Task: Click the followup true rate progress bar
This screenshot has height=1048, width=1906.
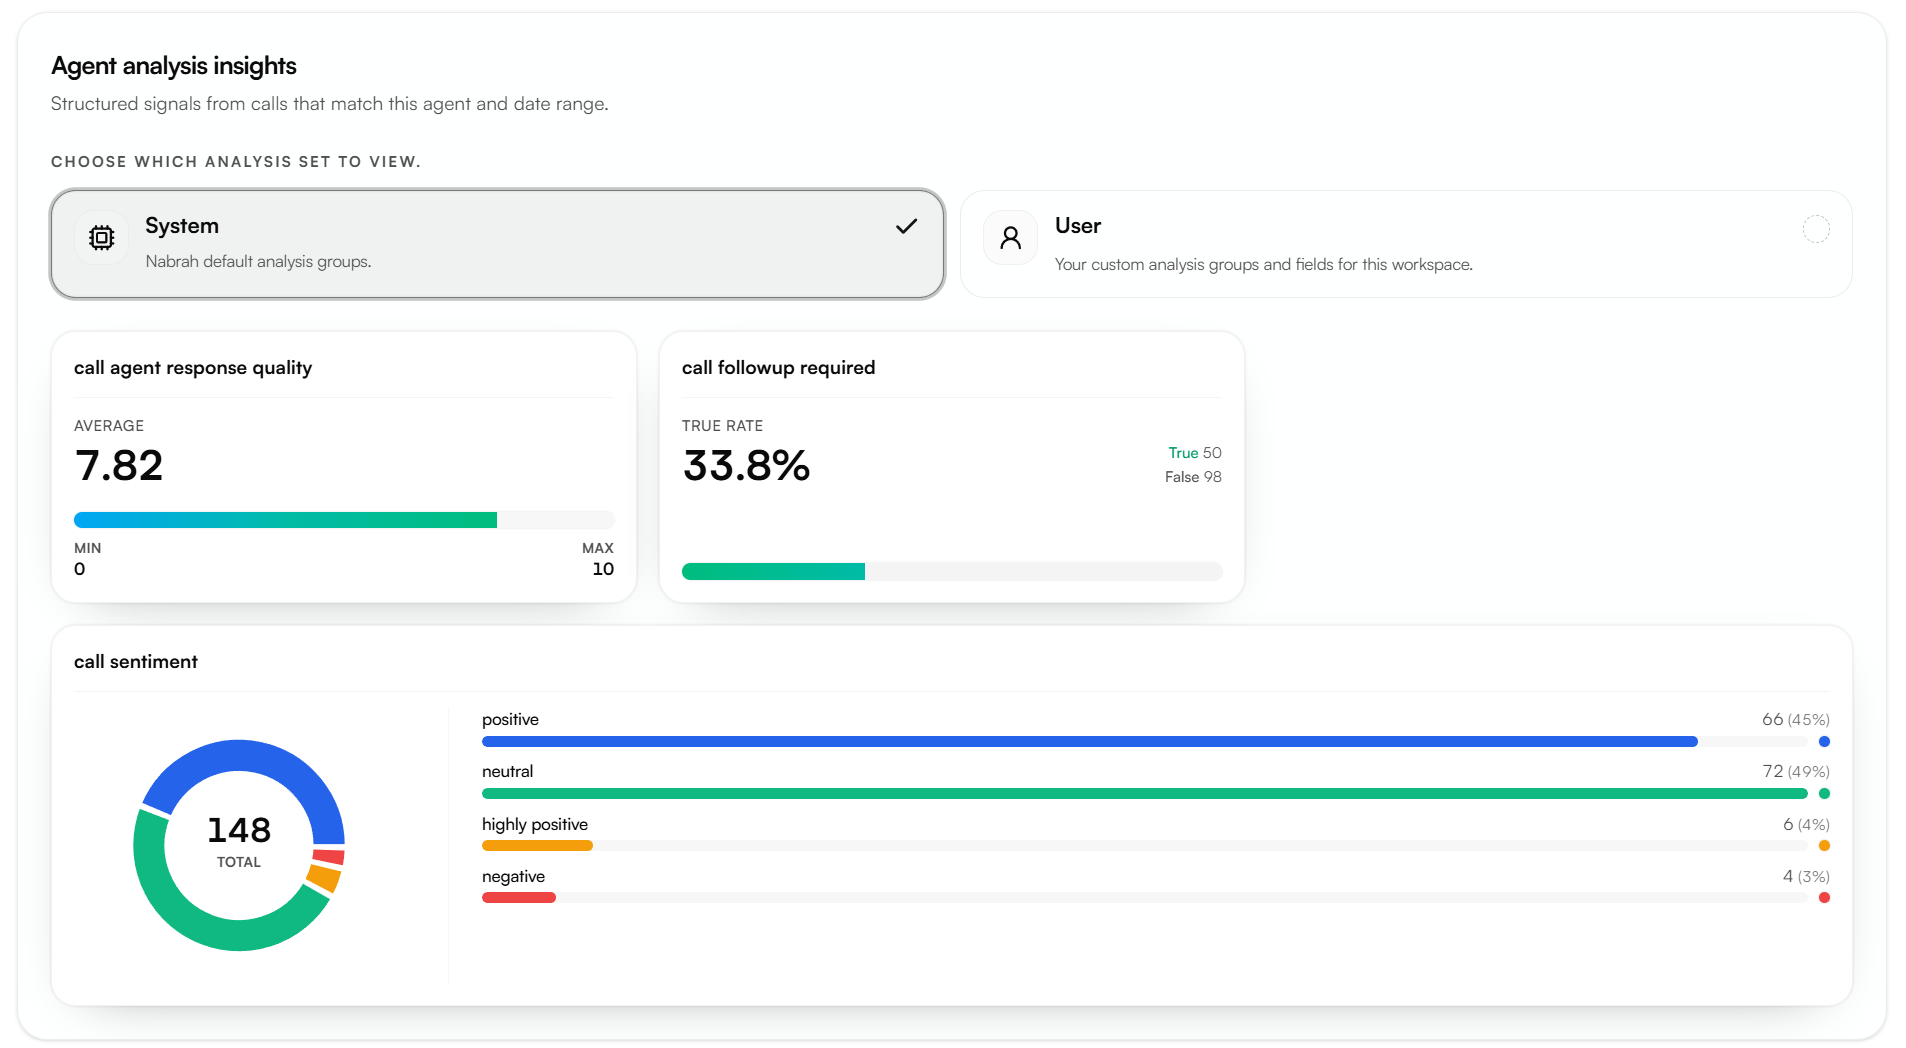Action: pyautogui.click(x=952, y=571)
